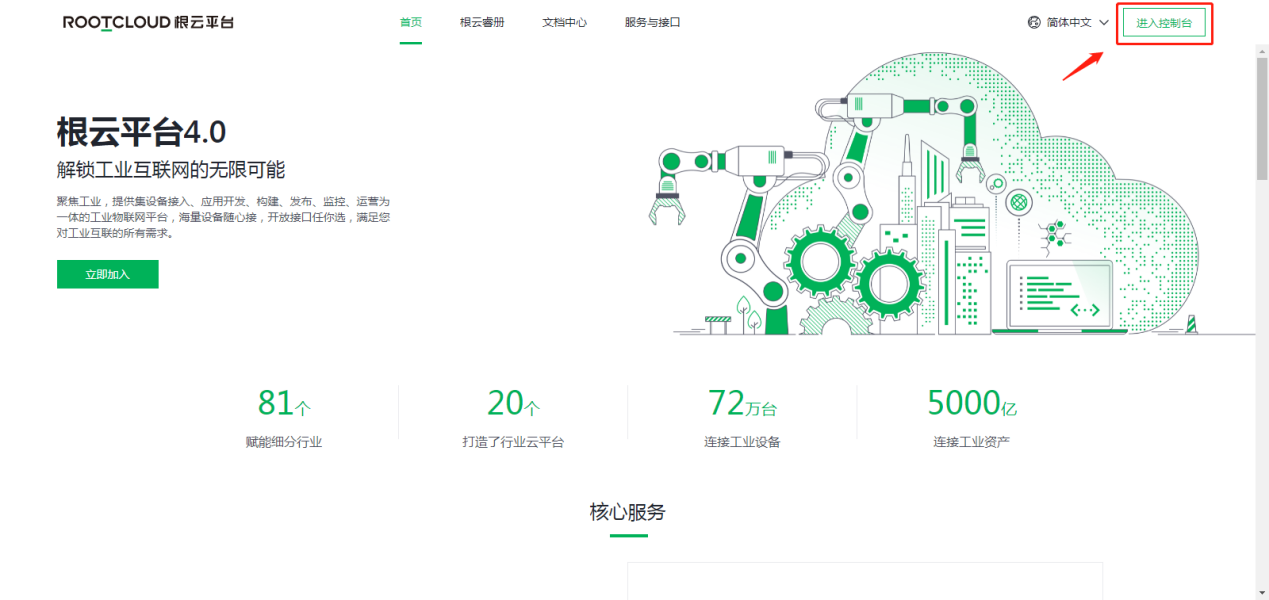Click the 简体中文 language label

1069,22
